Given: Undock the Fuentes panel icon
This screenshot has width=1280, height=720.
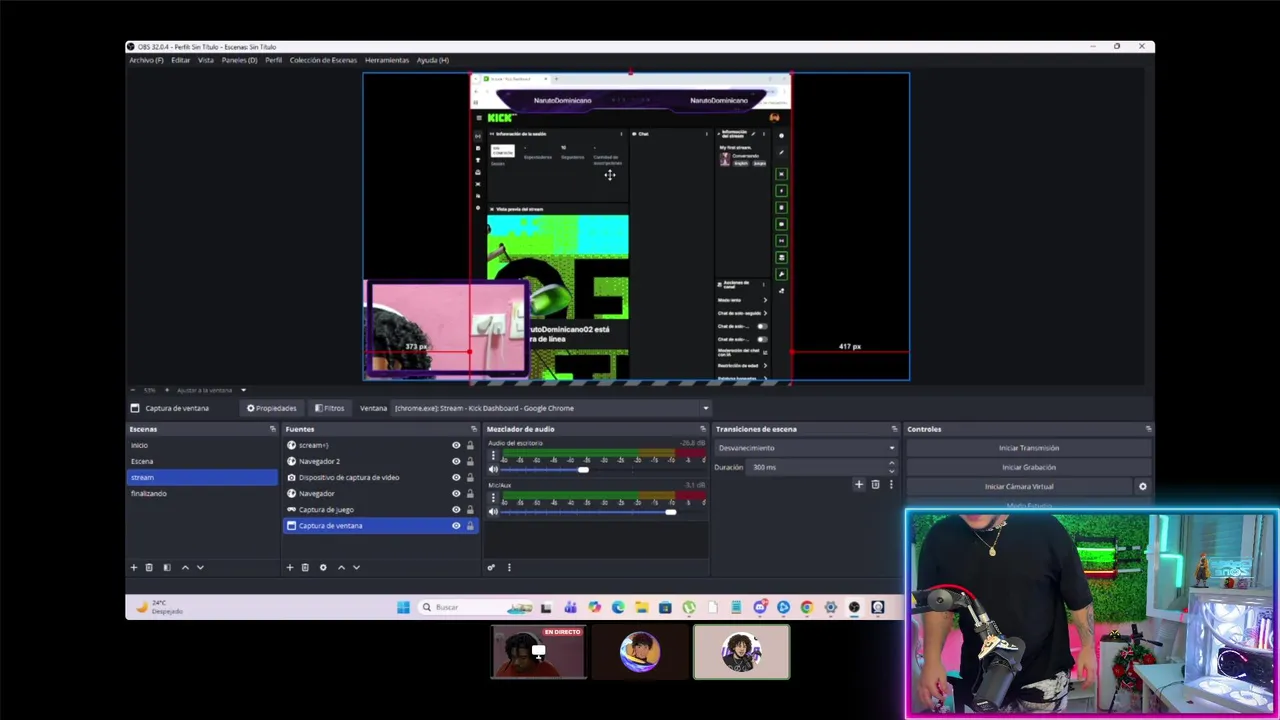Looking at the screenshot, I should [474, 429].
